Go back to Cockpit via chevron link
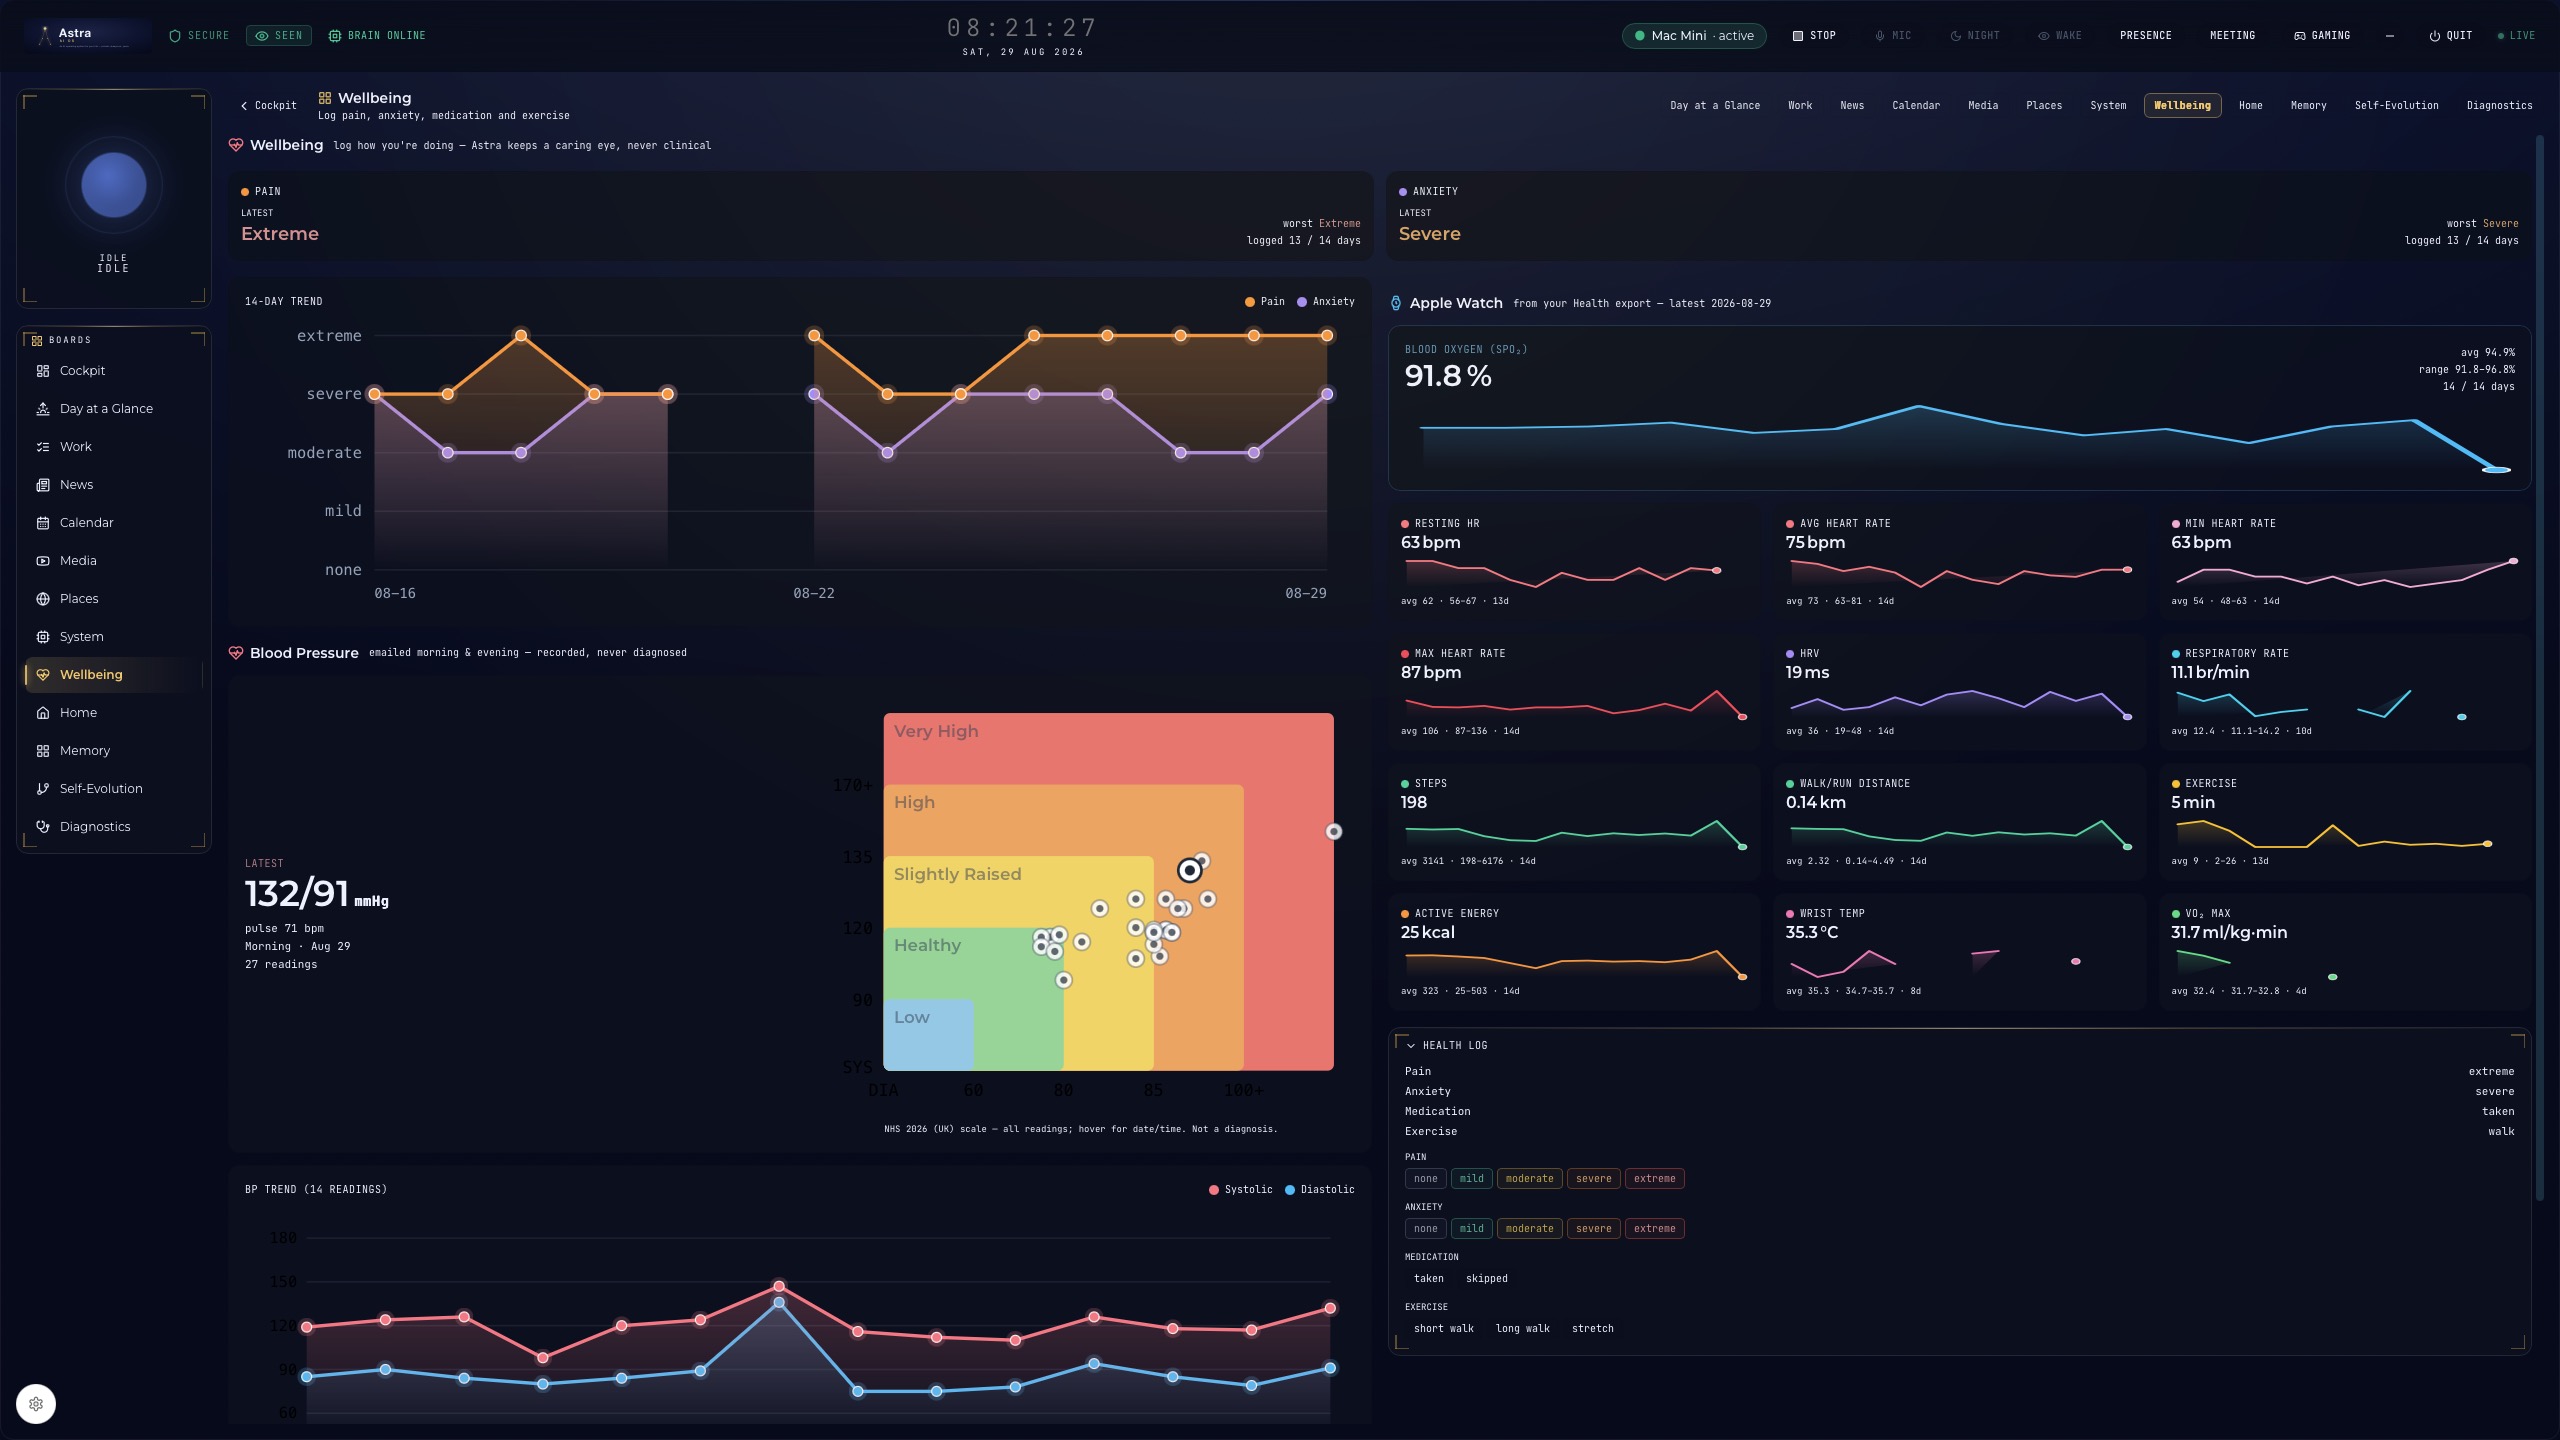The image size is (2560, 1440). (x=269, y=106)
